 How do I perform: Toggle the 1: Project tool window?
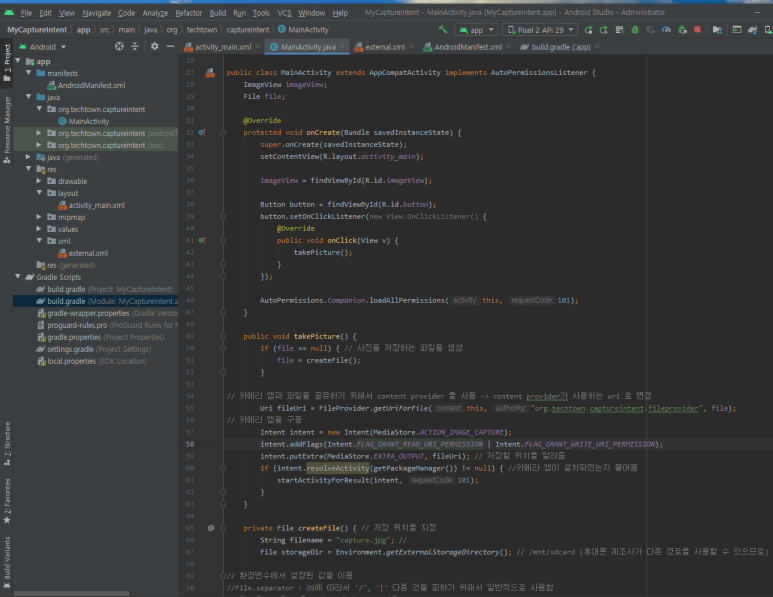[7, 63]
